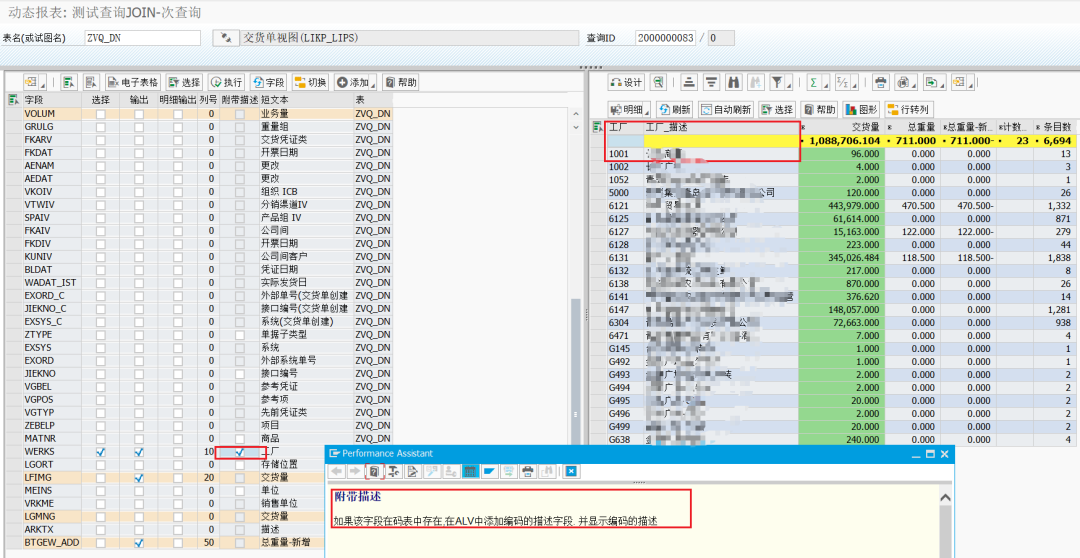
Task: Click the 表名 table name input field
Action: [x=143, y=38]
